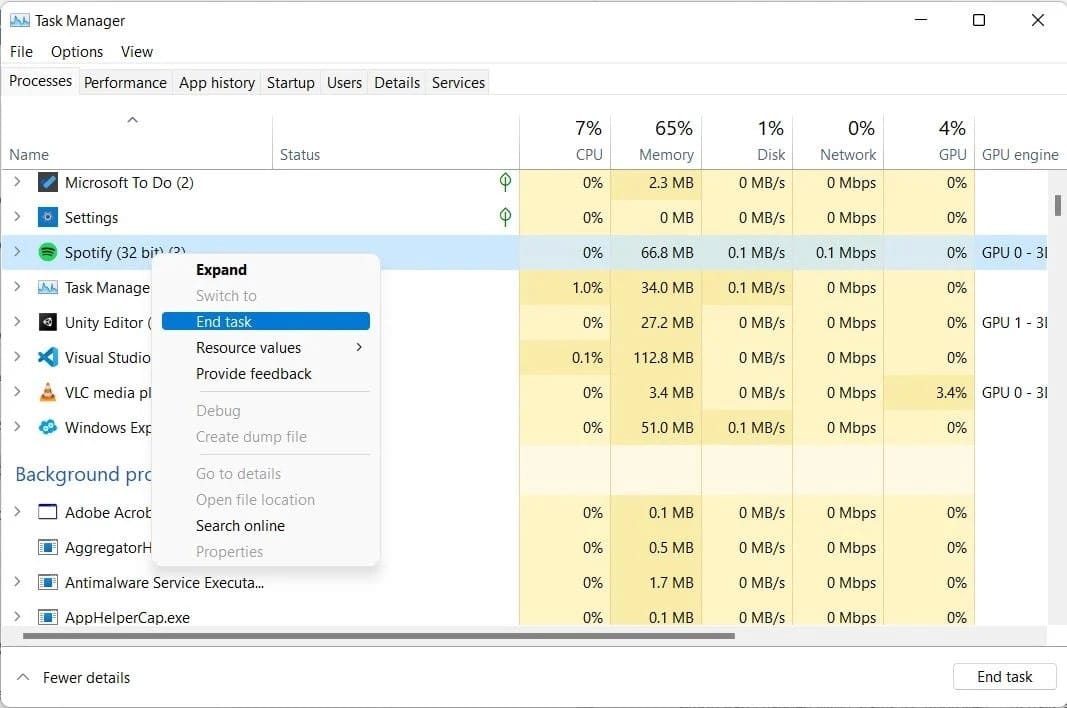Screen dimensions: 1067x708
Task: Click the Windows Explorer process icon
Action: (x=47, y=427)
